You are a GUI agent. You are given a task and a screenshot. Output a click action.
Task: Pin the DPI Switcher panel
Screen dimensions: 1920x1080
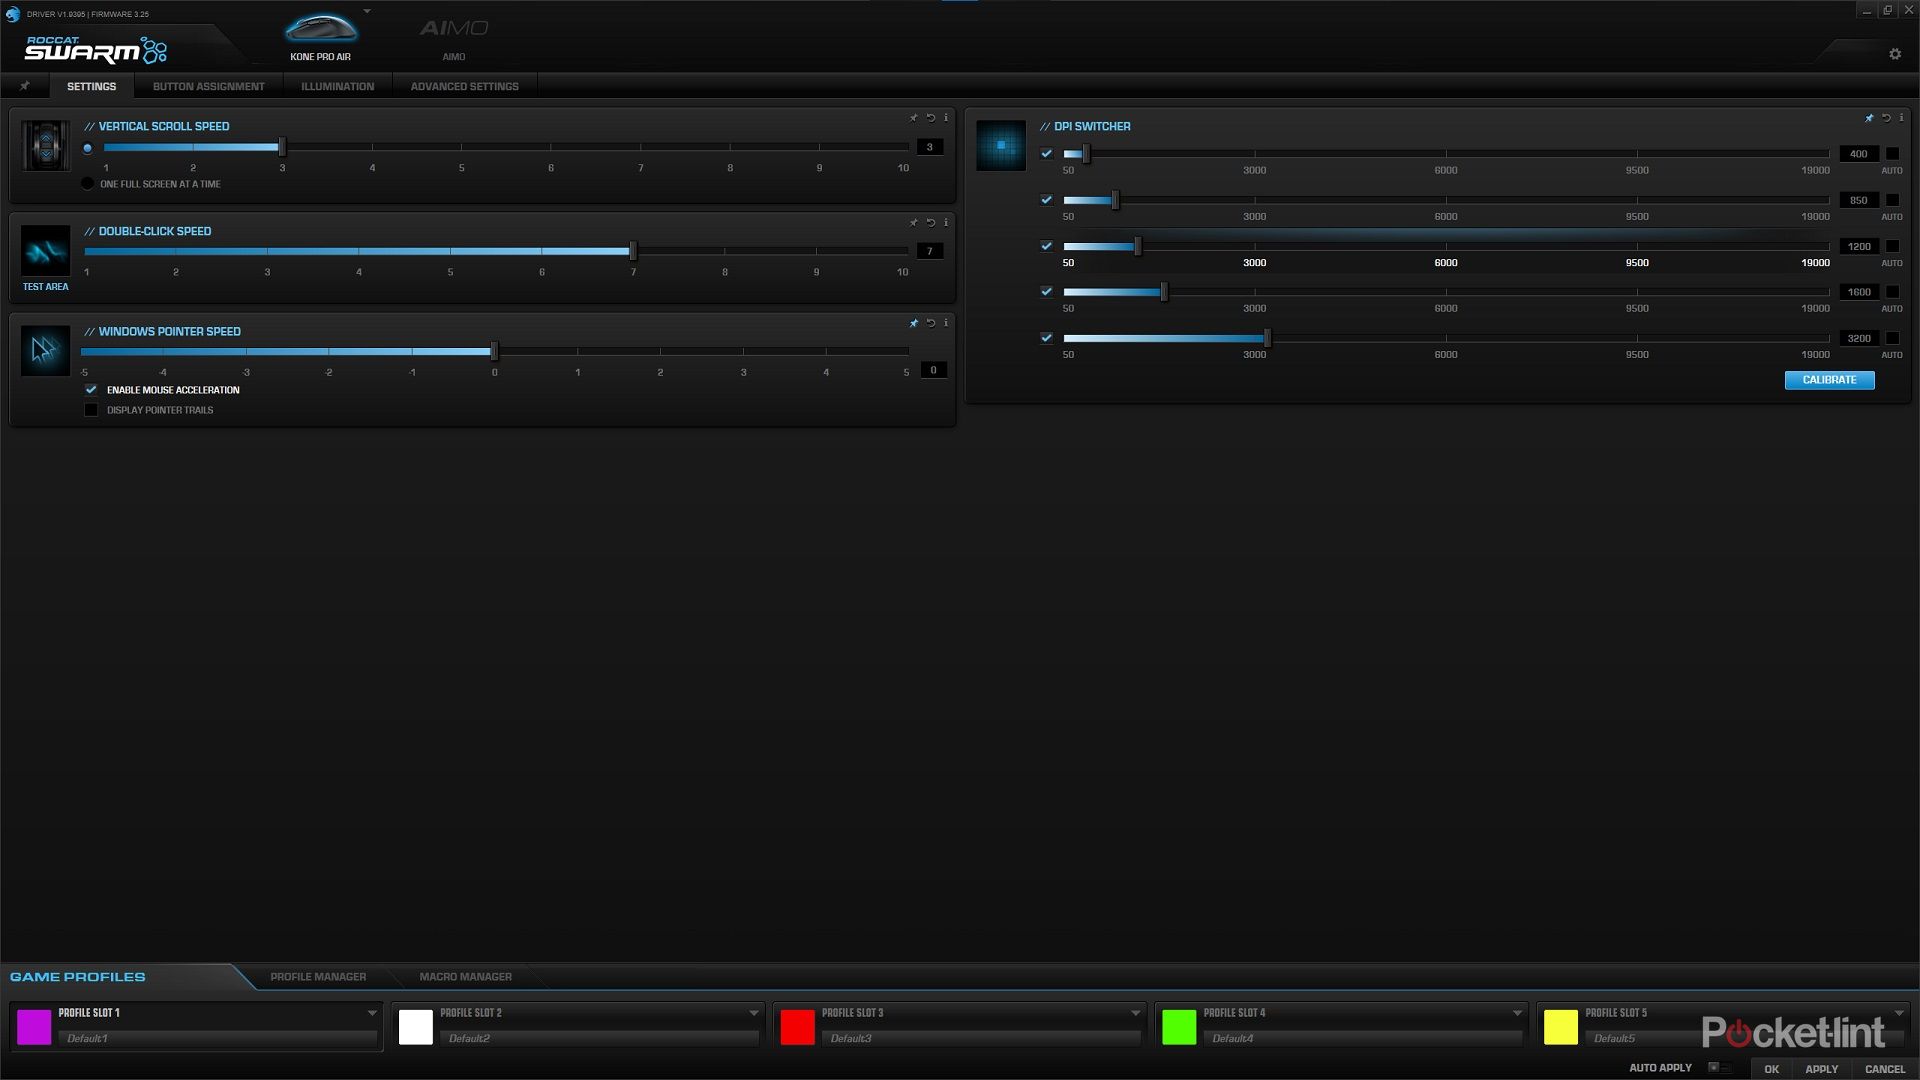[1868, 118]
